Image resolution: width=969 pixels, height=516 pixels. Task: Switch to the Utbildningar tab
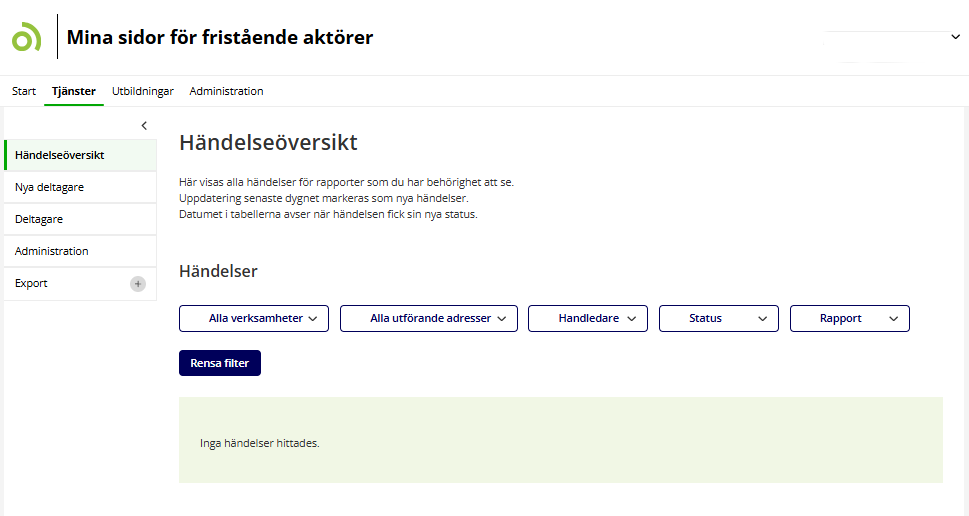[143, 91]
